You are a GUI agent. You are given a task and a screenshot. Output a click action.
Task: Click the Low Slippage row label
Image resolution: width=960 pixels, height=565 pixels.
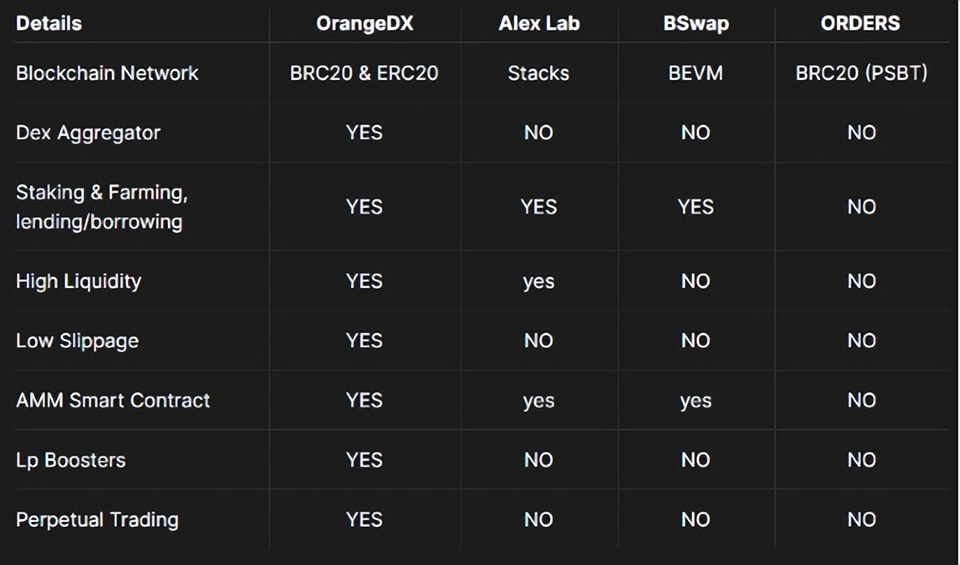77,341
